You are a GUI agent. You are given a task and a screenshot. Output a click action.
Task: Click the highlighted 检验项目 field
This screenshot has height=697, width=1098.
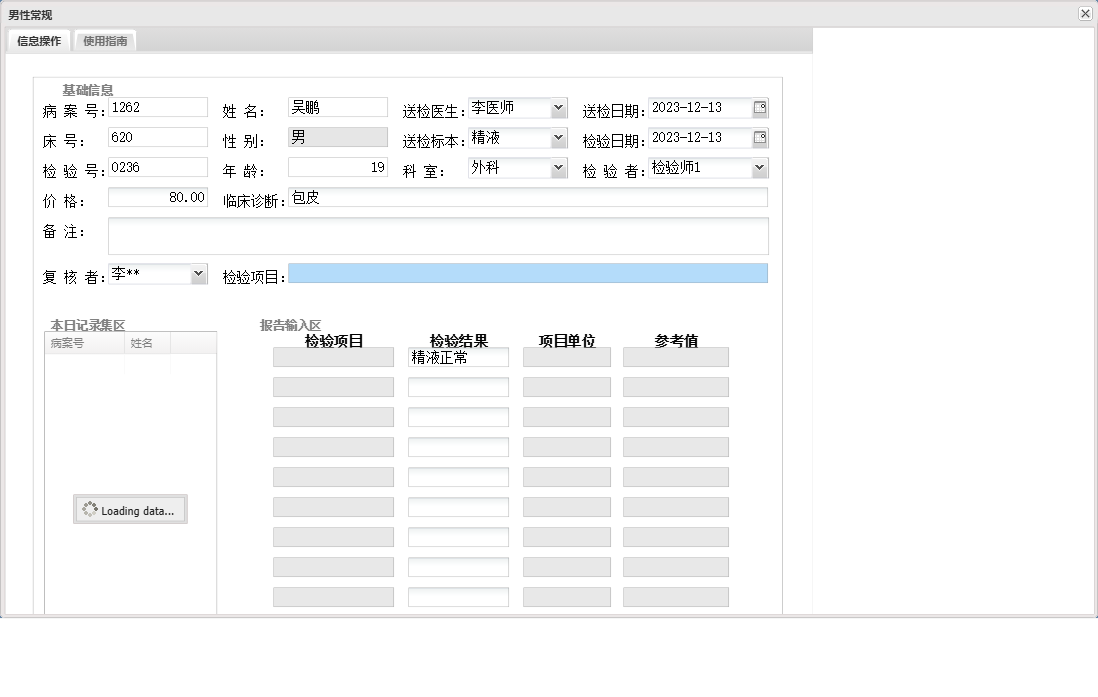[530, 273]
